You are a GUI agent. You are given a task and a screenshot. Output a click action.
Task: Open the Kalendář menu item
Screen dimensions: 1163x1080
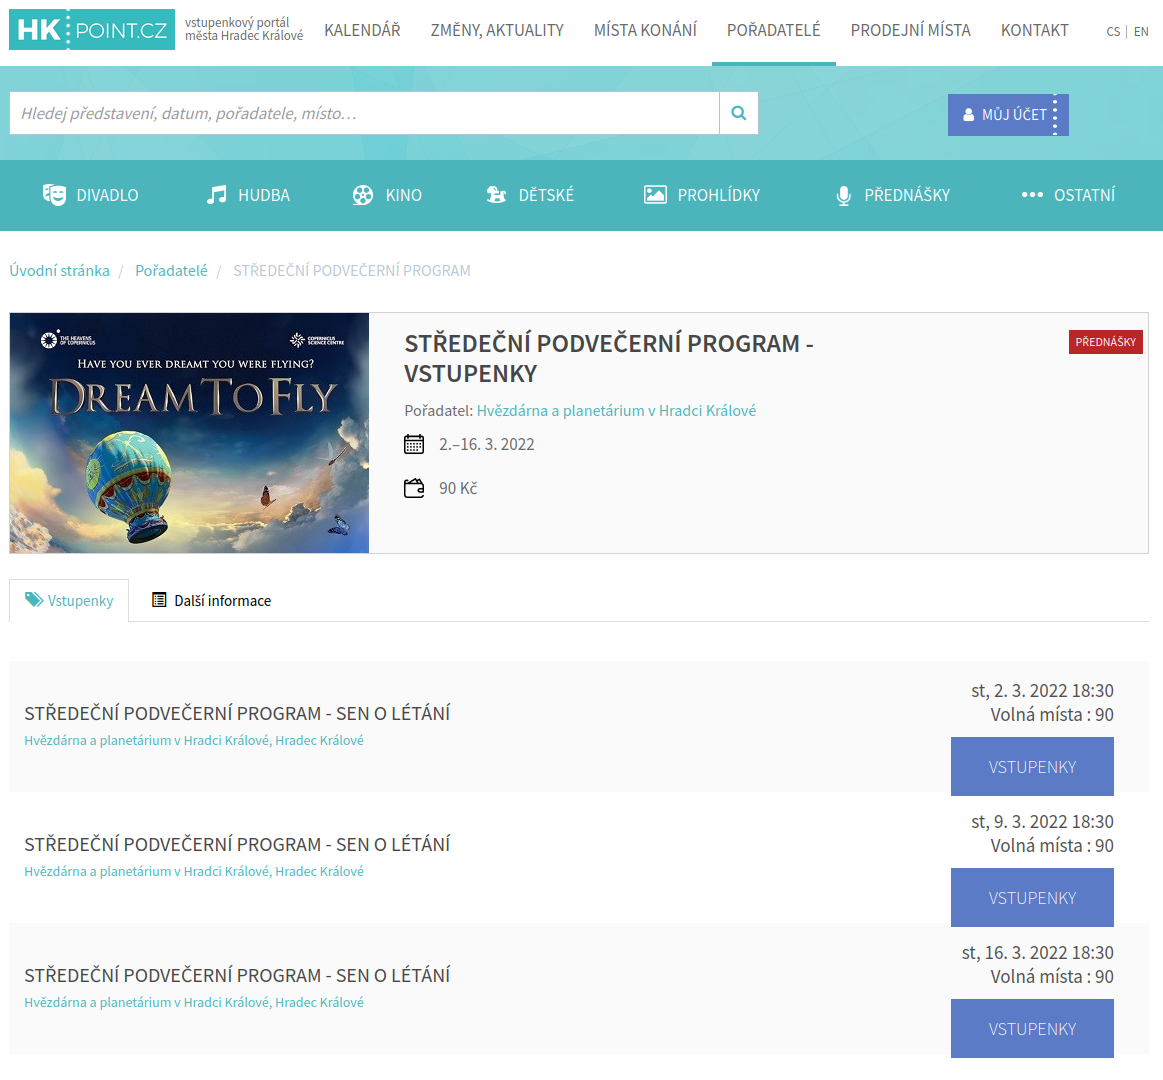362,30
